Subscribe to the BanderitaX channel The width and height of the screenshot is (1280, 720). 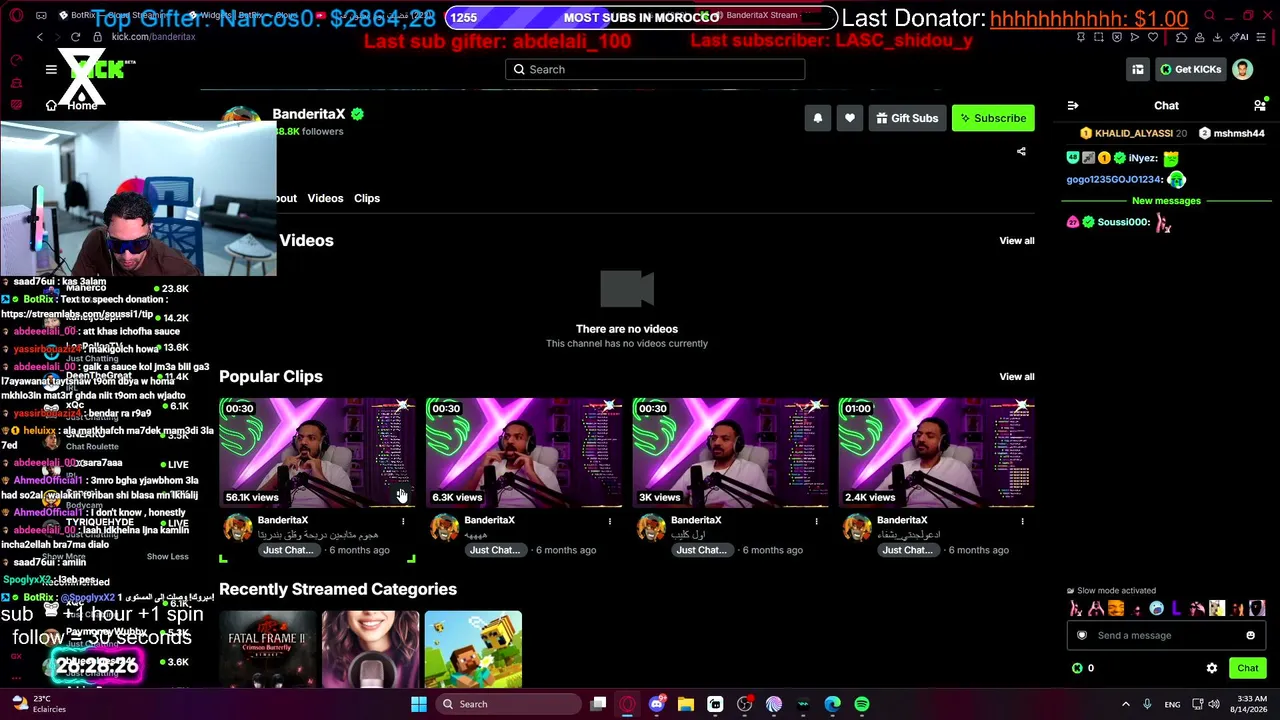(x=993, y=118)
